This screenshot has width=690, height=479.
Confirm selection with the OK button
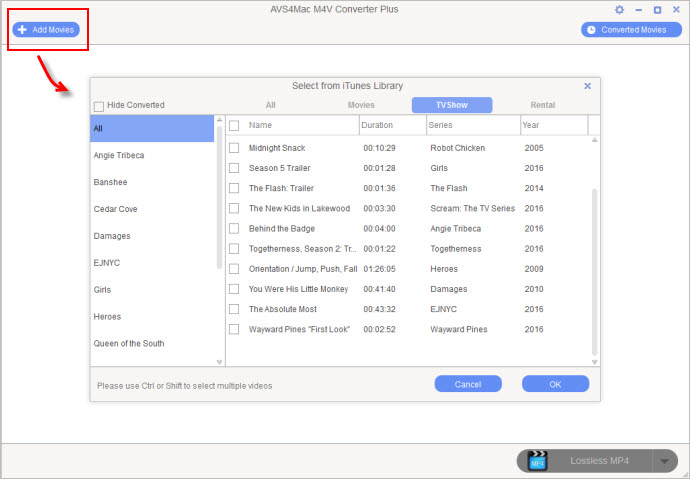[x=555, y=384]
